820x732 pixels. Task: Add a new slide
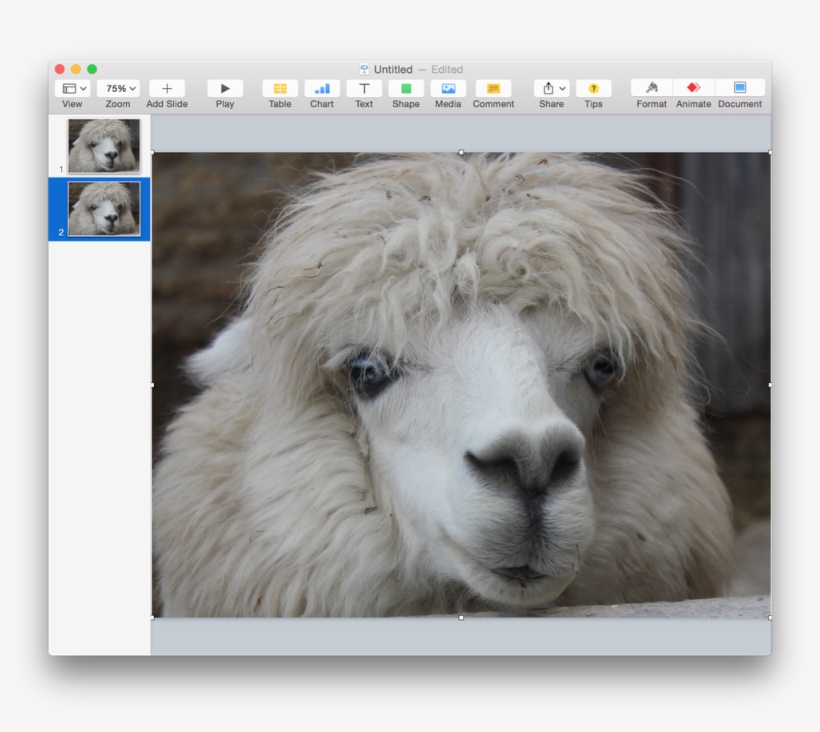[x=165, y=89]
